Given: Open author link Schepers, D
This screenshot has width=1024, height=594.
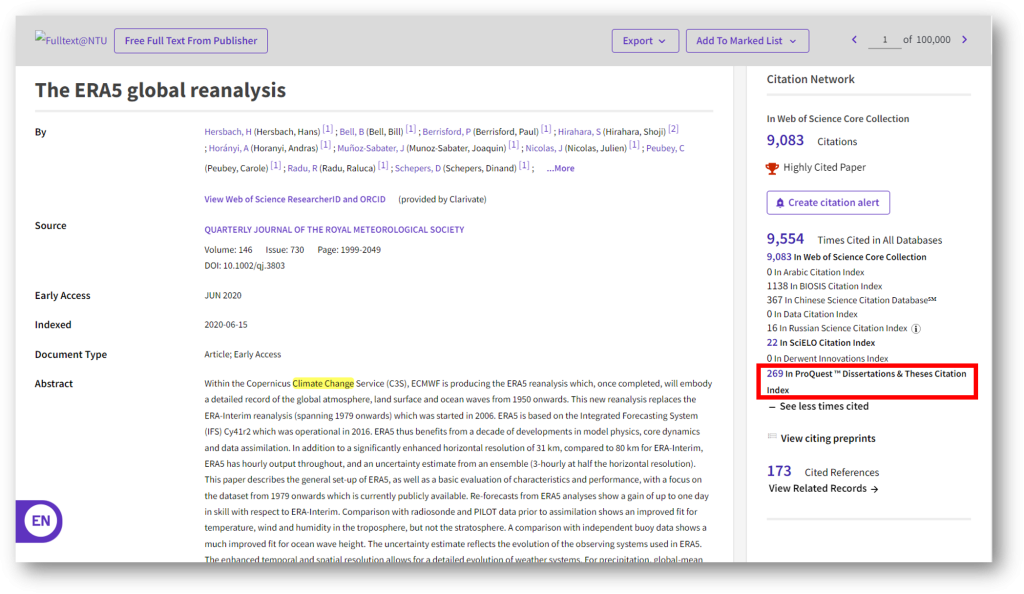Looking at the screenshot, I should coord(418,168).
